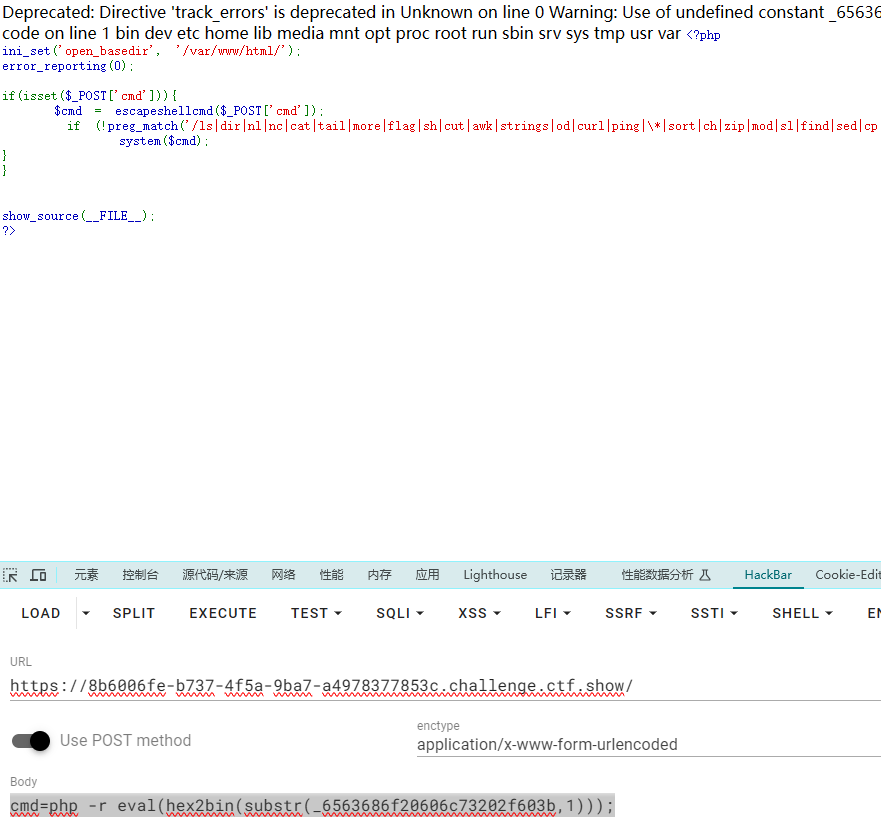The width and height of the screenshot is (881, 818).
Task: Toggle the device toolbar icon
Action: (x=38, y=575)
